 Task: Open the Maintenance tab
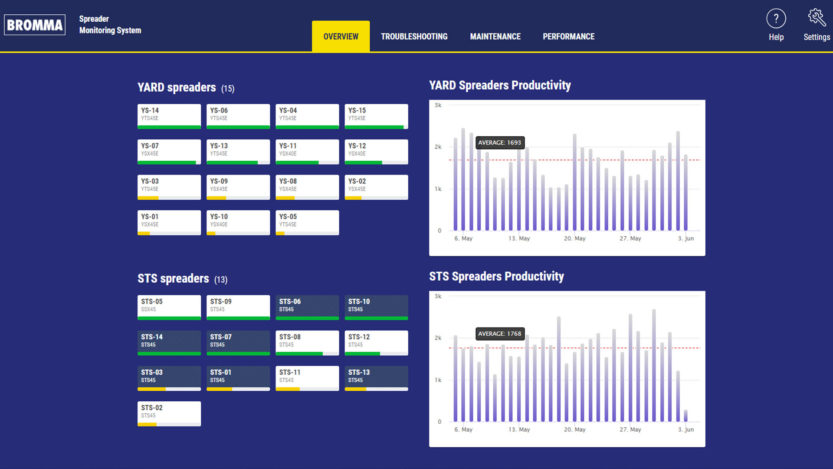point(495,37)
